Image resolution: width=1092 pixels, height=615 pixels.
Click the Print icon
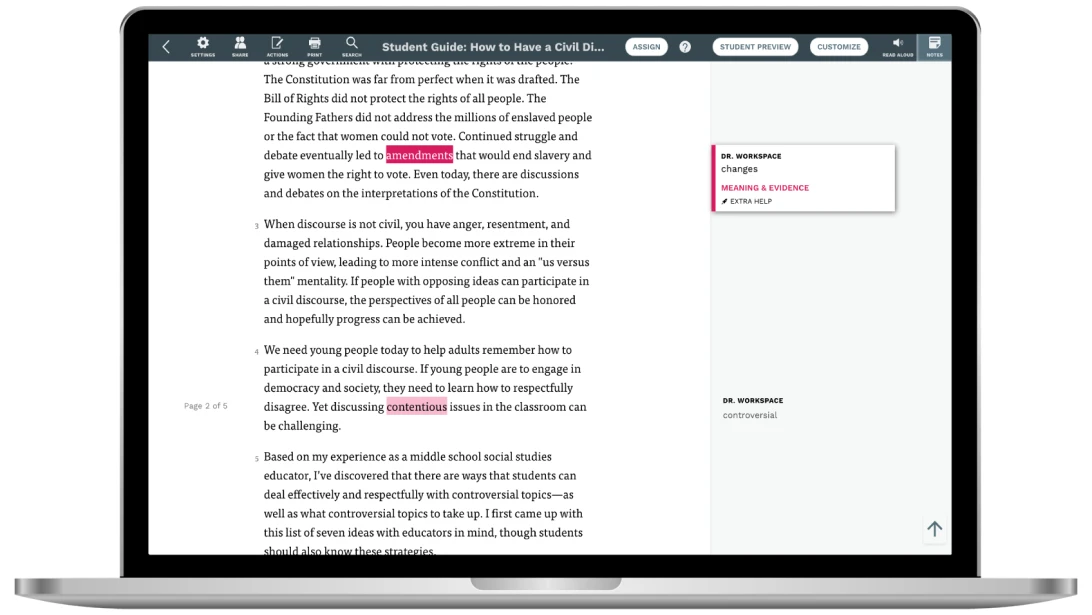315,47
